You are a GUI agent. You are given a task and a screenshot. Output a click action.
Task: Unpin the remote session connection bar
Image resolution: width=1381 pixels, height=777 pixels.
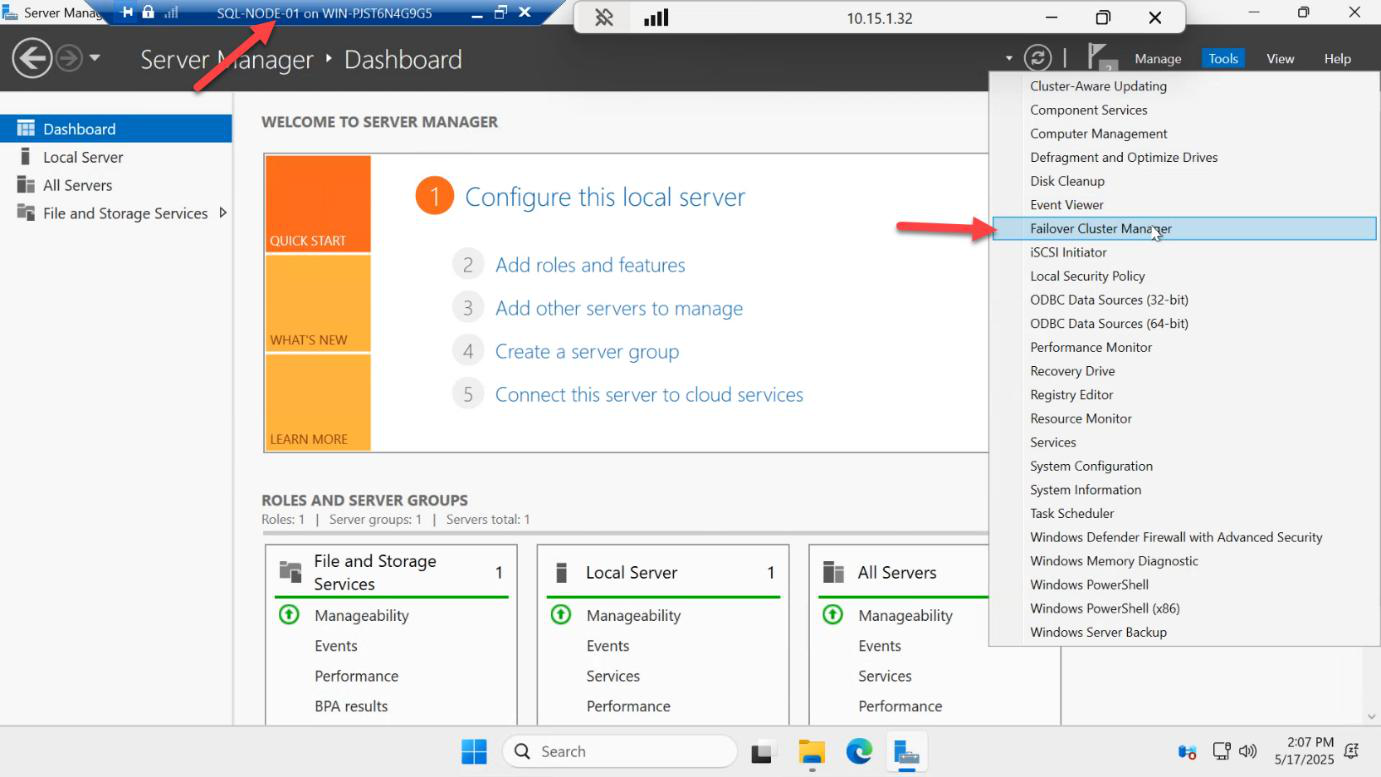click(x=604, y=18)
